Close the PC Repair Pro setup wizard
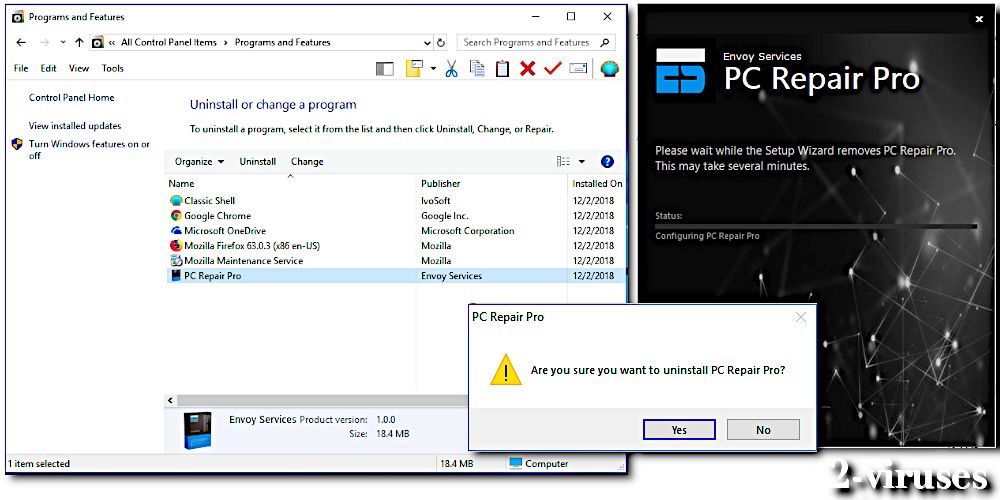Image resolution: width=1000 pixels, height=500 pixels. coord(980,20)
